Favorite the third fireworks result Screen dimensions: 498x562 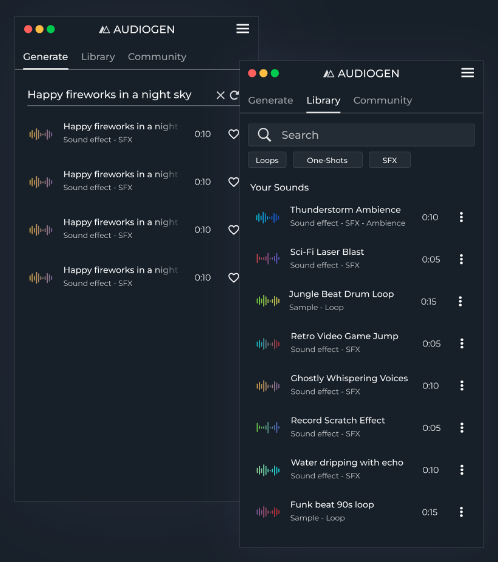tap(233, 230)
